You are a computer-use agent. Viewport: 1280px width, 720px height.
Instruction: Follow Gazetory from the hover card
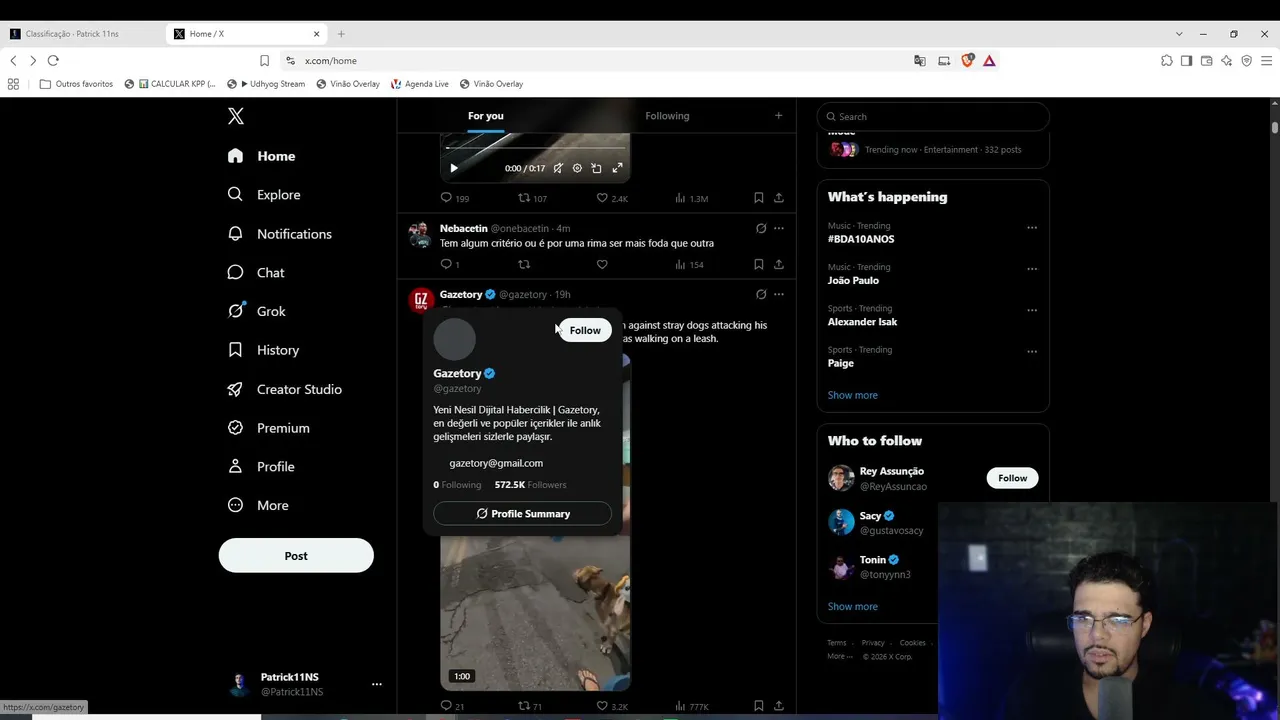tap(585, 330)
